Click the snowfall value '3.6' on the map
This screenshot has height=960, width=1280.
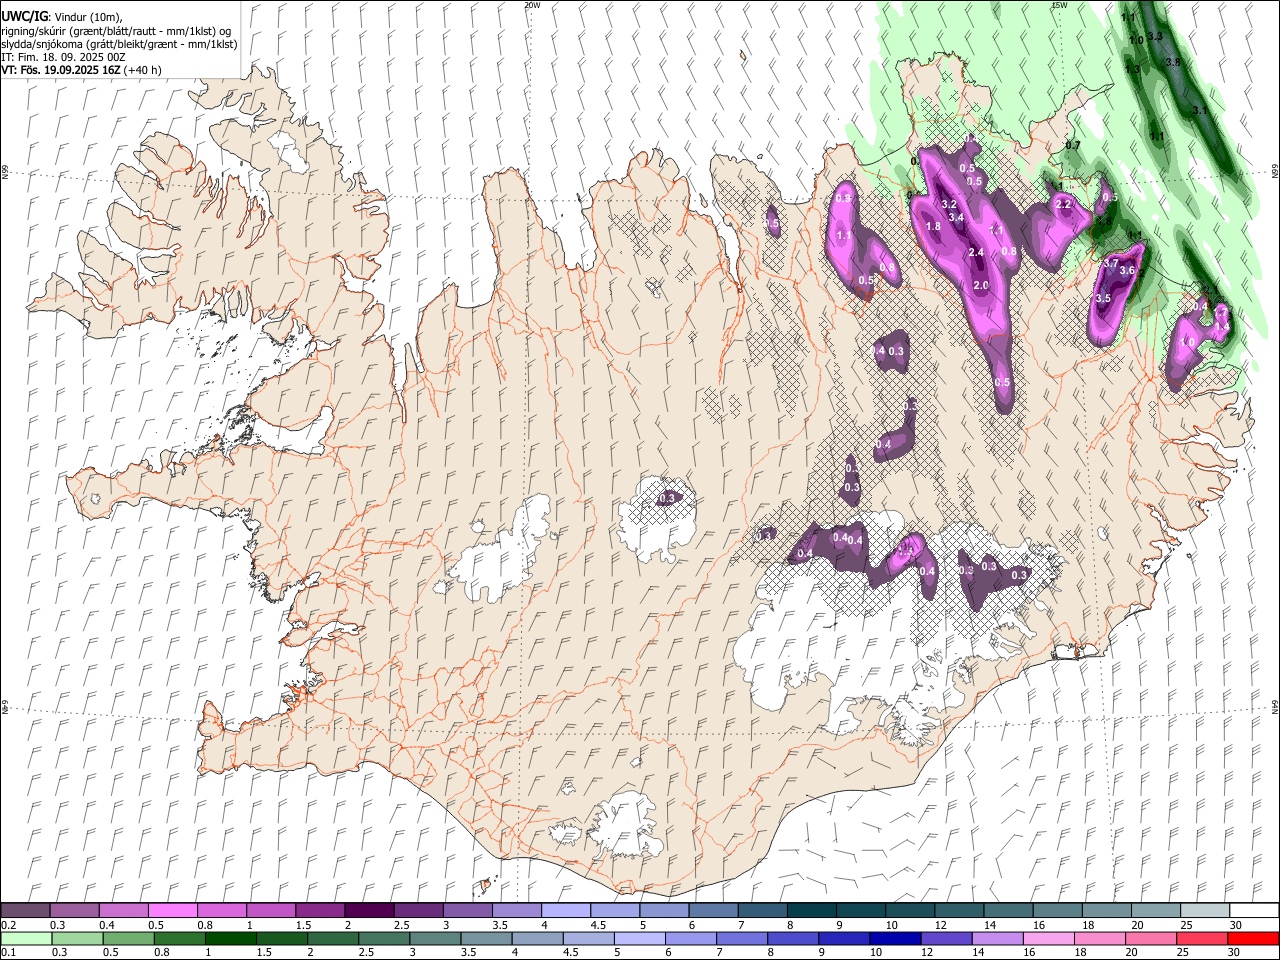pos(1127,271)
